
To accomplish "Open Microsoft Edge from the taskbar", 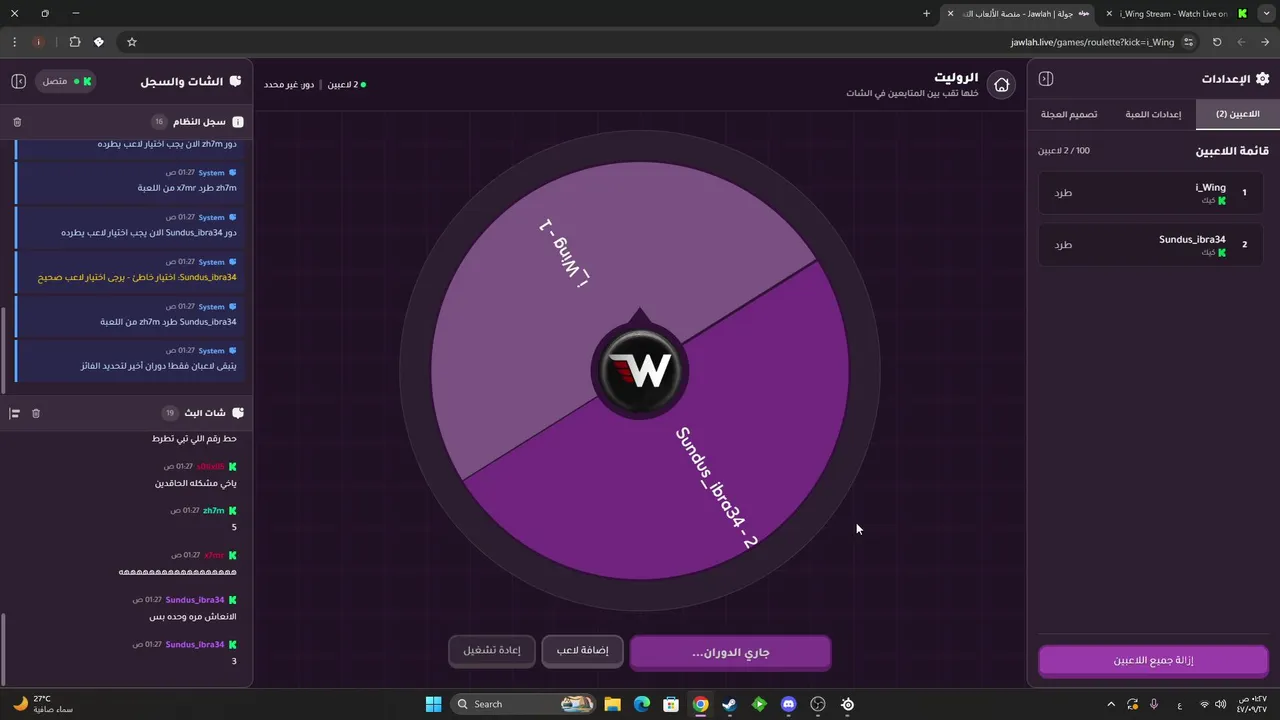I will 642,704.
